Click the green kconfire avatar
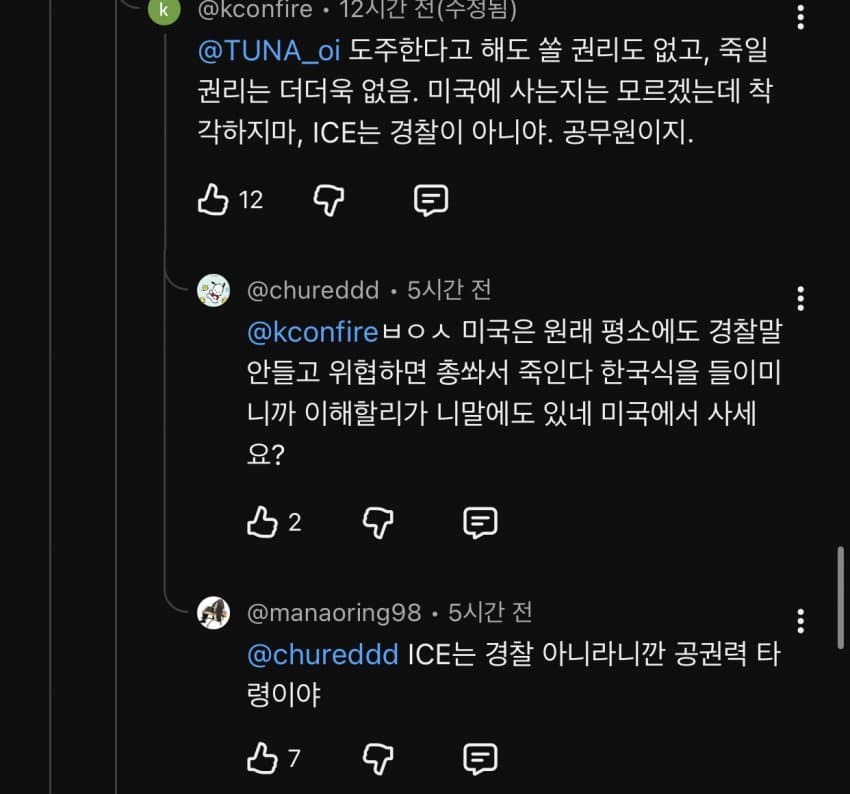The height and width of the screenshot is (794, 850). point(164,10)
